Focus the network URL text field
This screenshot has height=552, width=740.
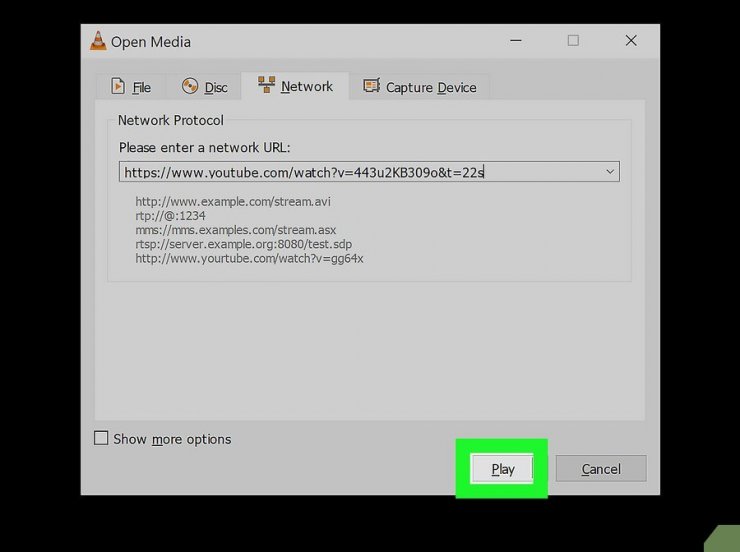[x=360, y=172]
